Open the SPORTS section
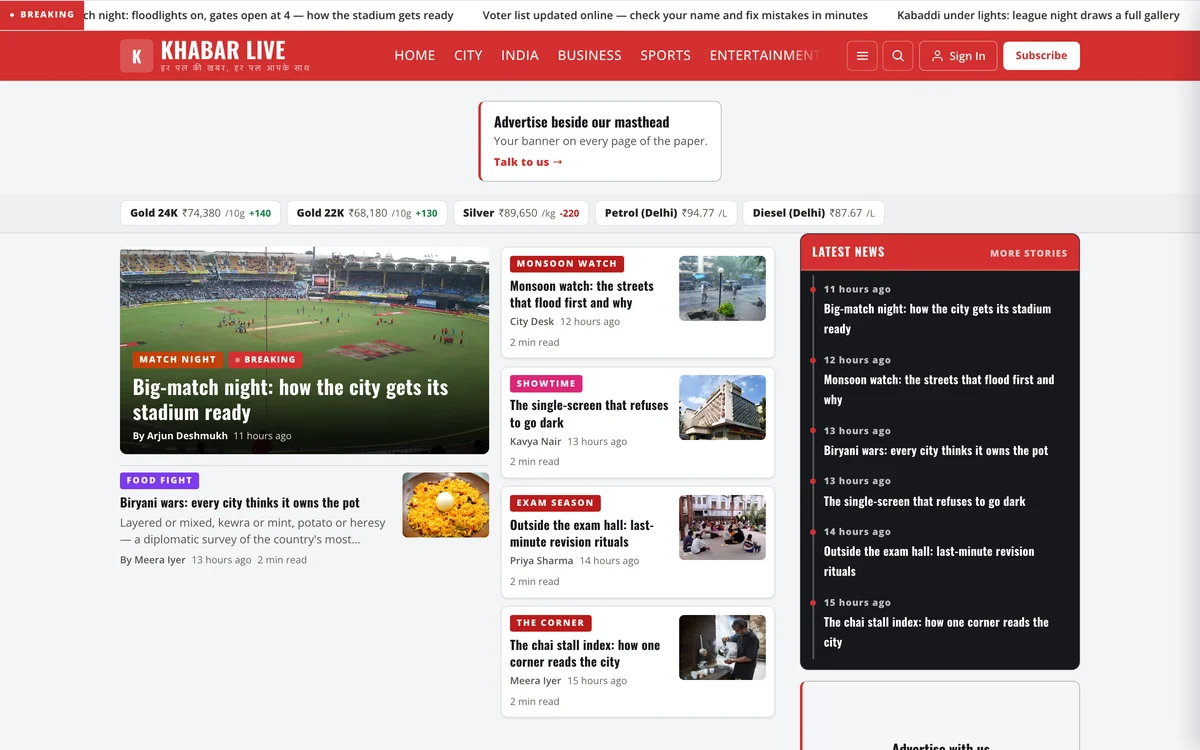 (x=665, y=55)
